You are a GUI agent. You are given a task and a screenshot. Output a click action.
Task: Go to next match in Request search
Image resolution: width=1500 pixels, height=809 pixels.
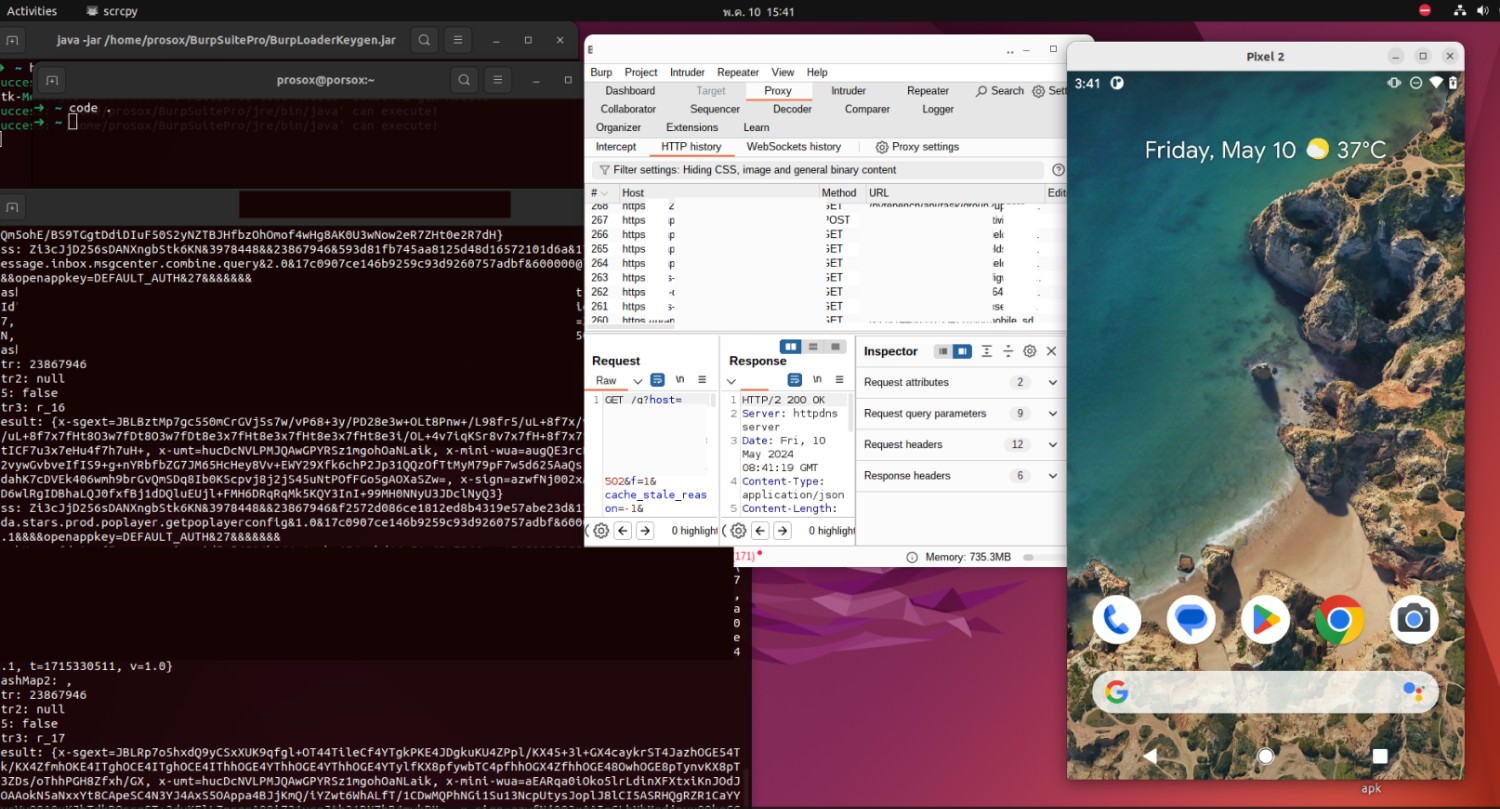click(x=645, y=531)
